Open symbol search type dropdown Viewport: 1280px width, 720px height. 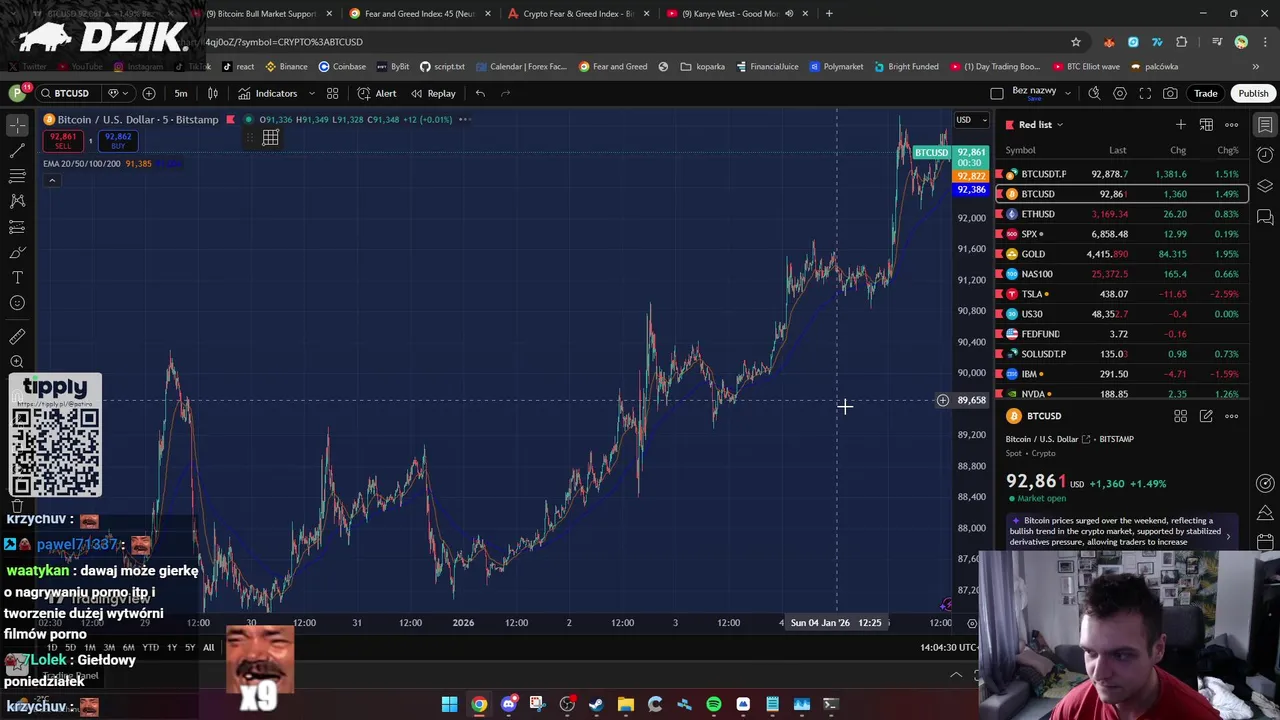[117, 93]
